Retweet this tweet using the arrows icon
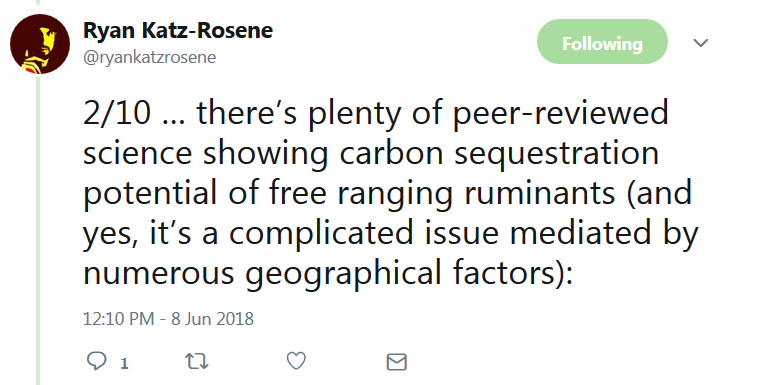The image size is (759, 385). (197, 361)
